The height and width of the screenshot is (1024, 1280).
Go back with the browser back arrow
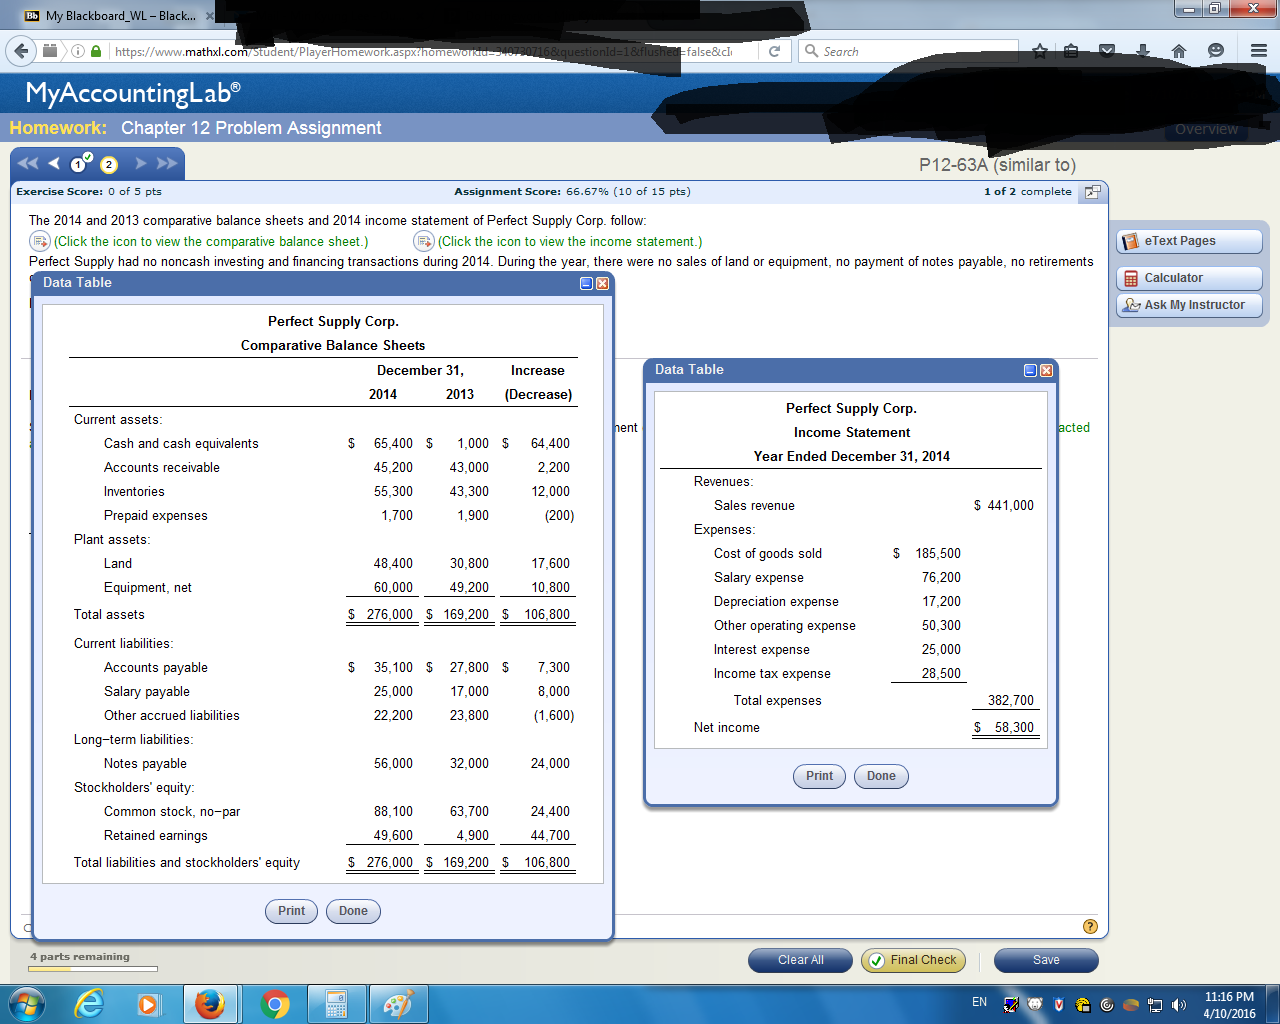click(22, 51)
